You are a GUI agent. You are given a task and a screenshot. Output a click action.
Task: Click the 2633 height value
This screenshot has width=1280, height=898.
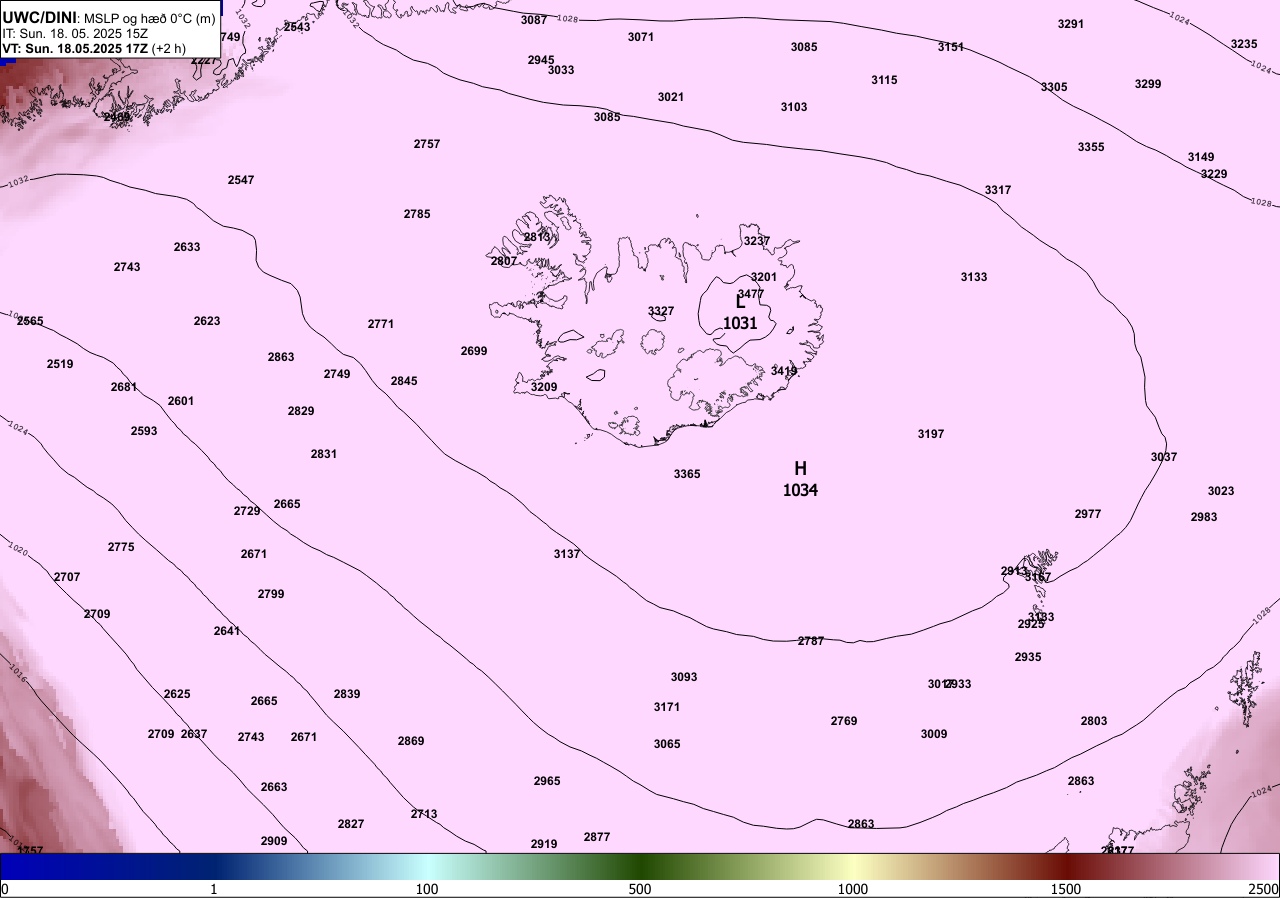tap(187, 247)
